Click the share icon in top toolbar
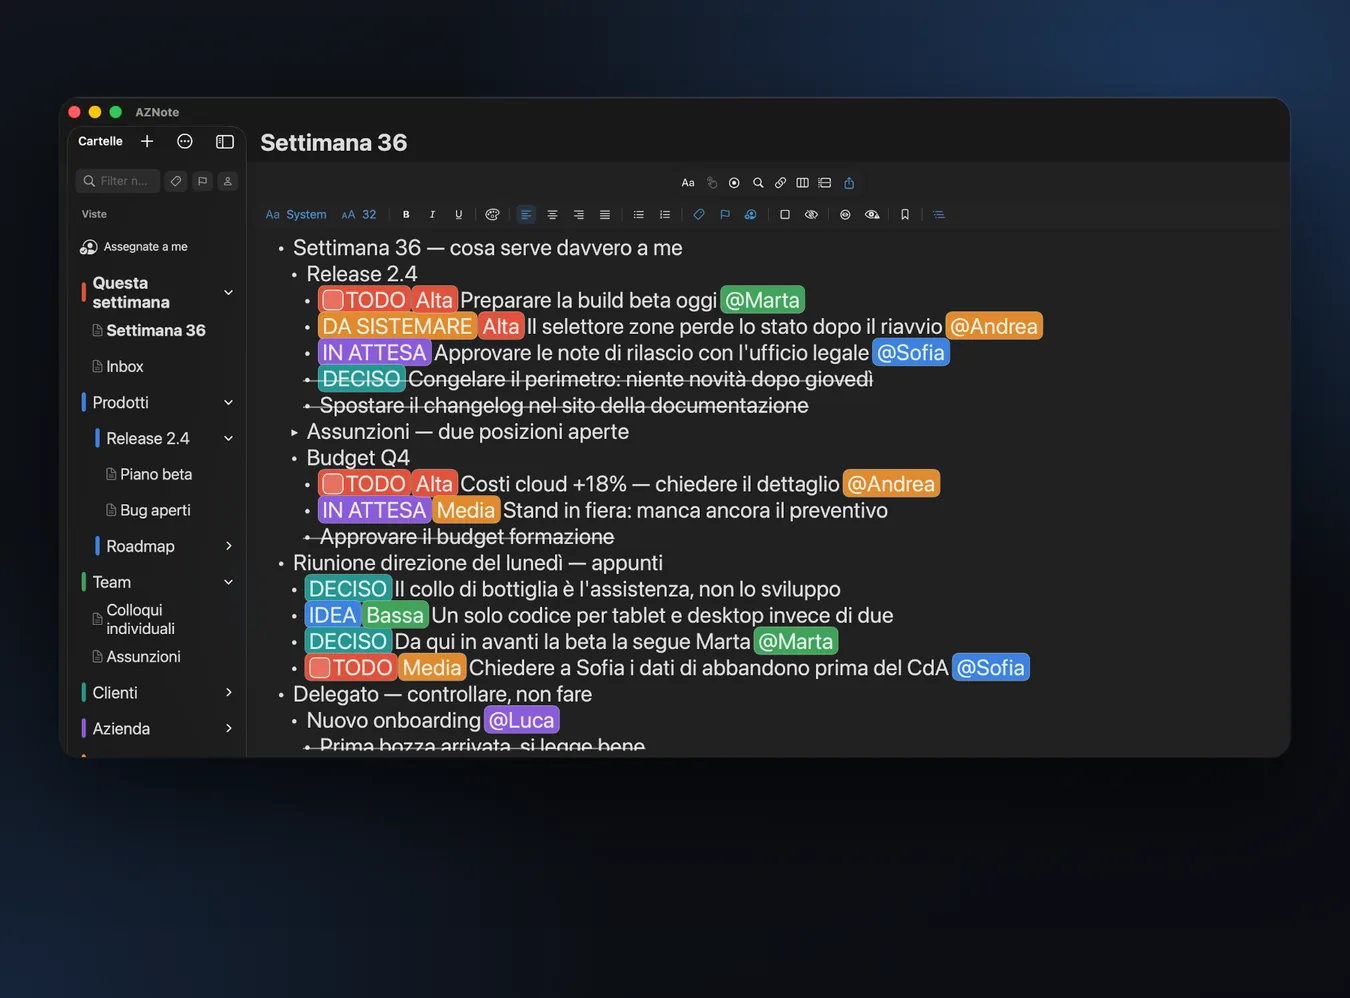The width and height of the screenshot is (1350, 998). click(x=849, y=183)
